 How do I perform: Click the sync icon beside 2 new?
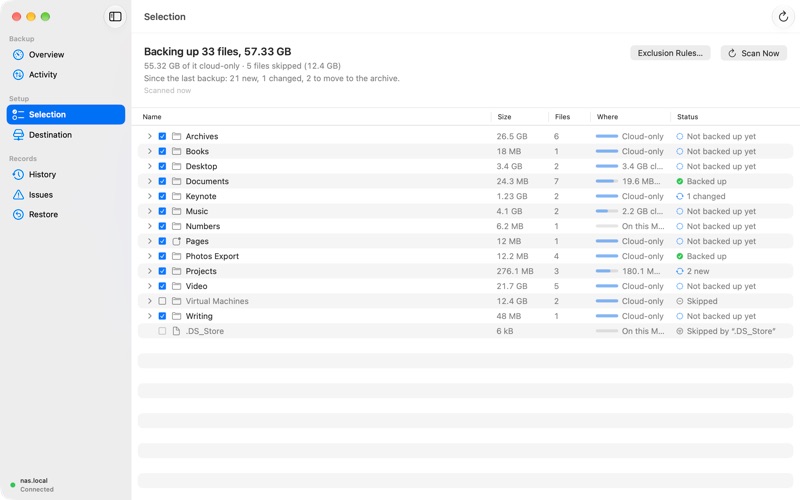pos(680,271)
